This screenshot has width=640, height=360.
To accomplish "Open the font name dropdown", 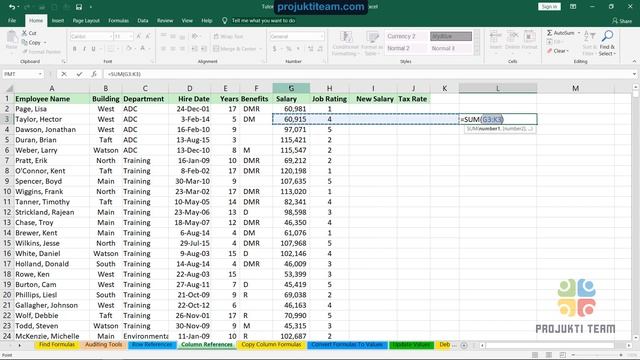I will click(x=111, y=36).
